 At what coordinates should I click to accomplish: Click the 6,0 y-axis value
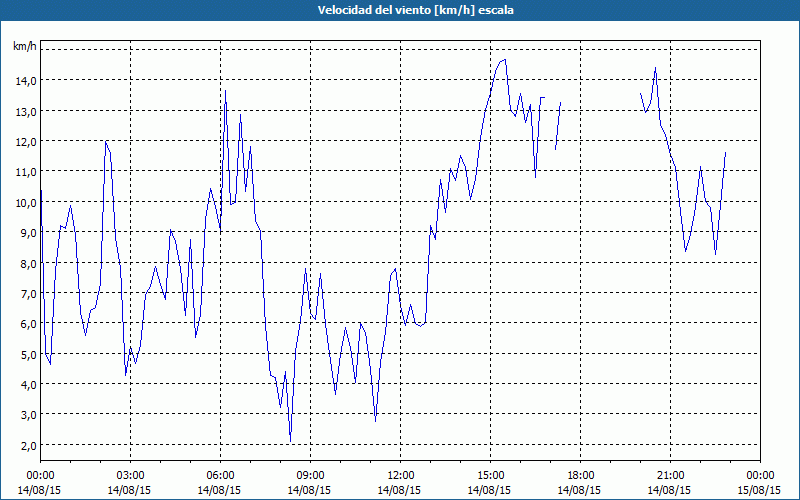[x=28, y=324]
